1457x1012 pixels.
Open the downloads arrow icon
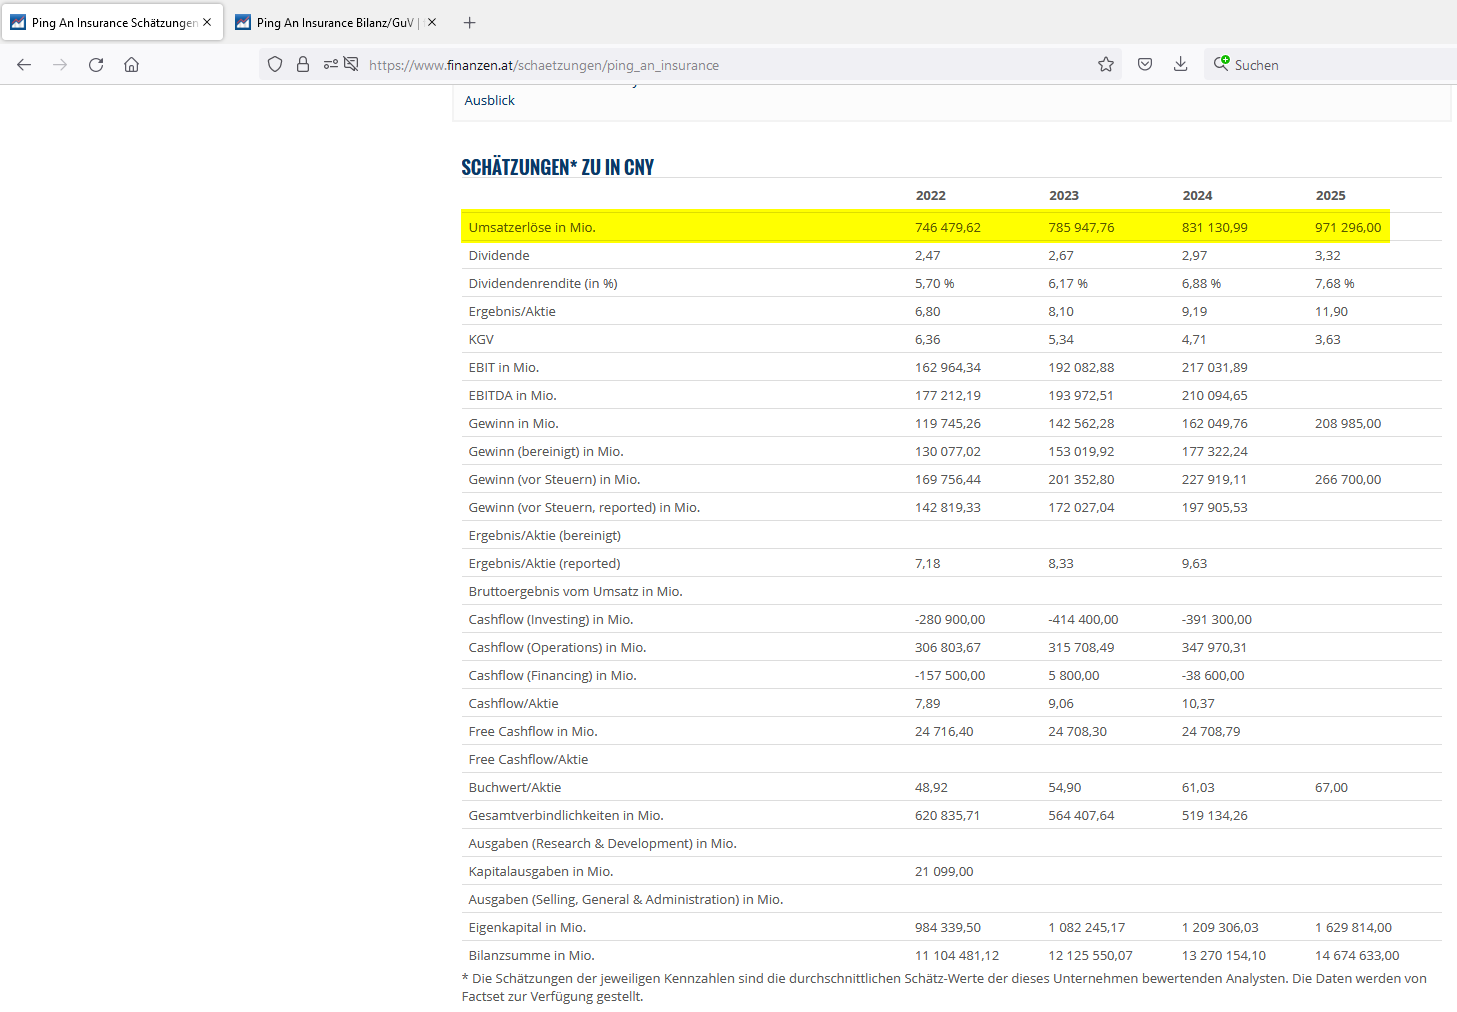point(1181,65)
